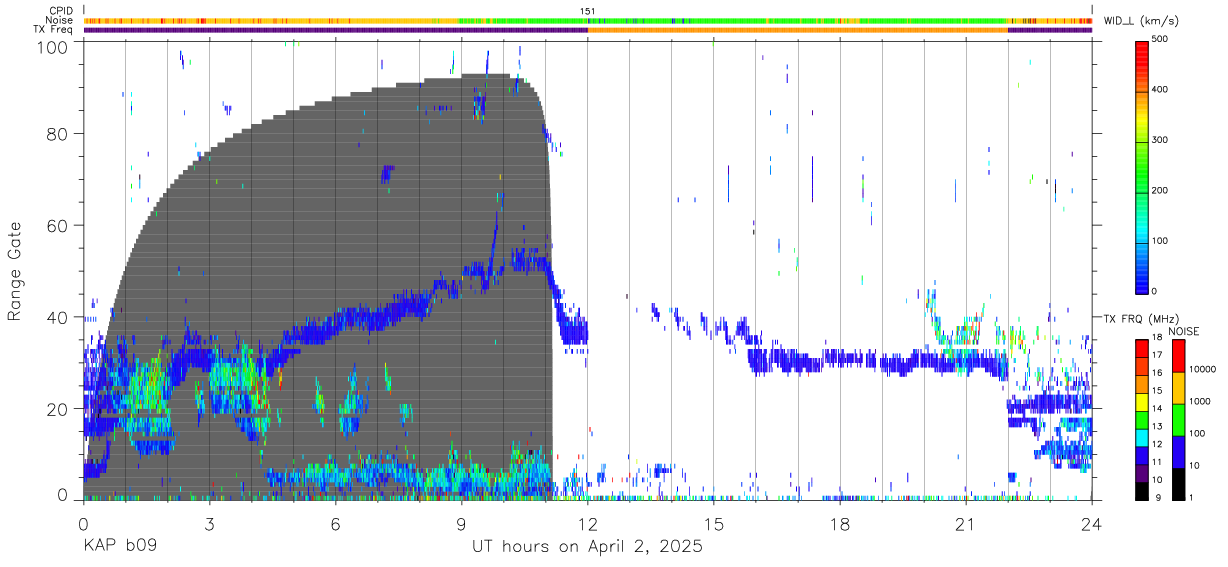Click the TX FRQ (MHz) colorbar
Image resolution: width=1228 pixels, height=567 pixels.
coord(1142,418)
